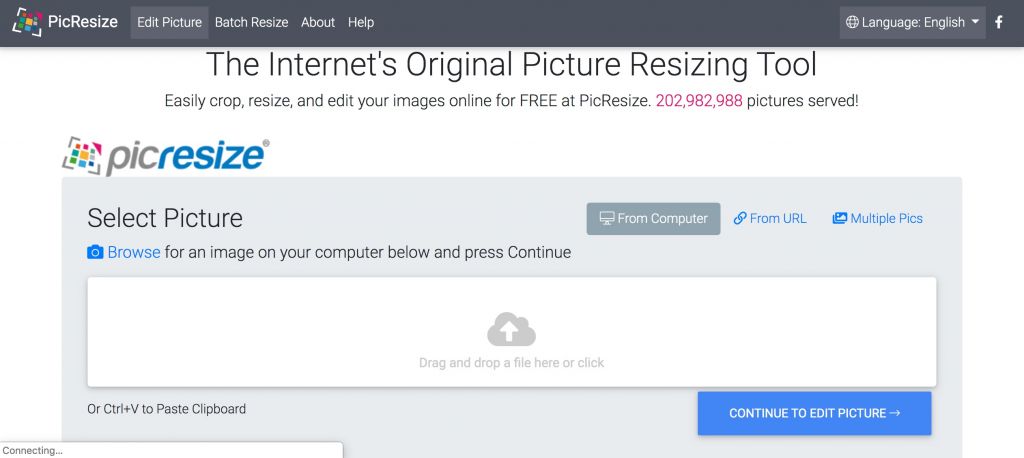
Task: Click the PicResize logo icon in navbar
Action: coord(27,21)
